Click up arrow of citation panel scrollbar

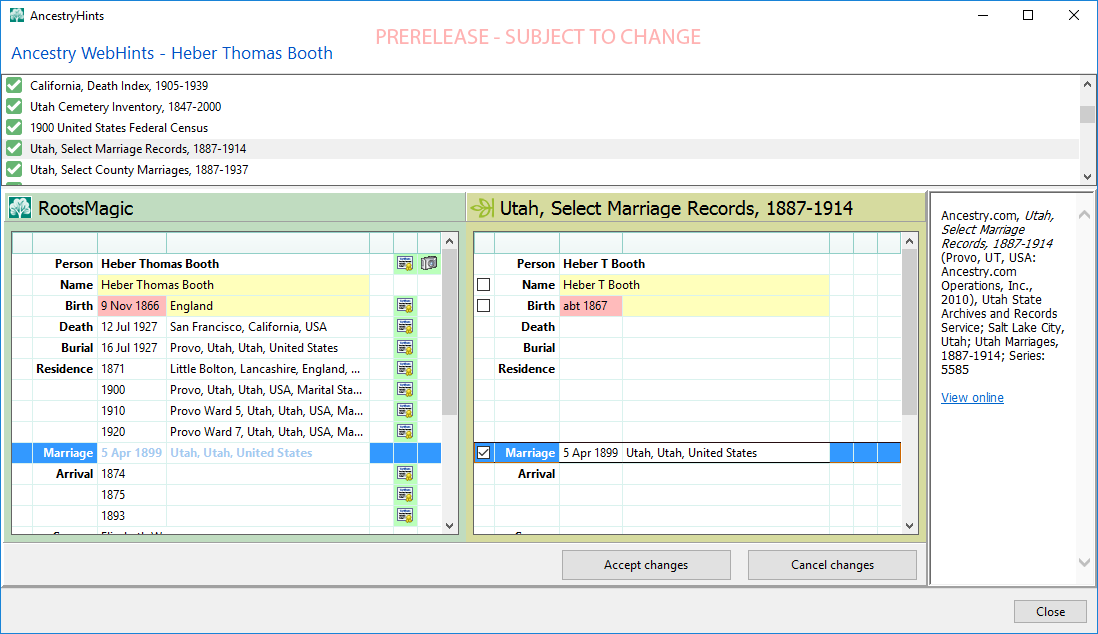tap(1084, 215)
